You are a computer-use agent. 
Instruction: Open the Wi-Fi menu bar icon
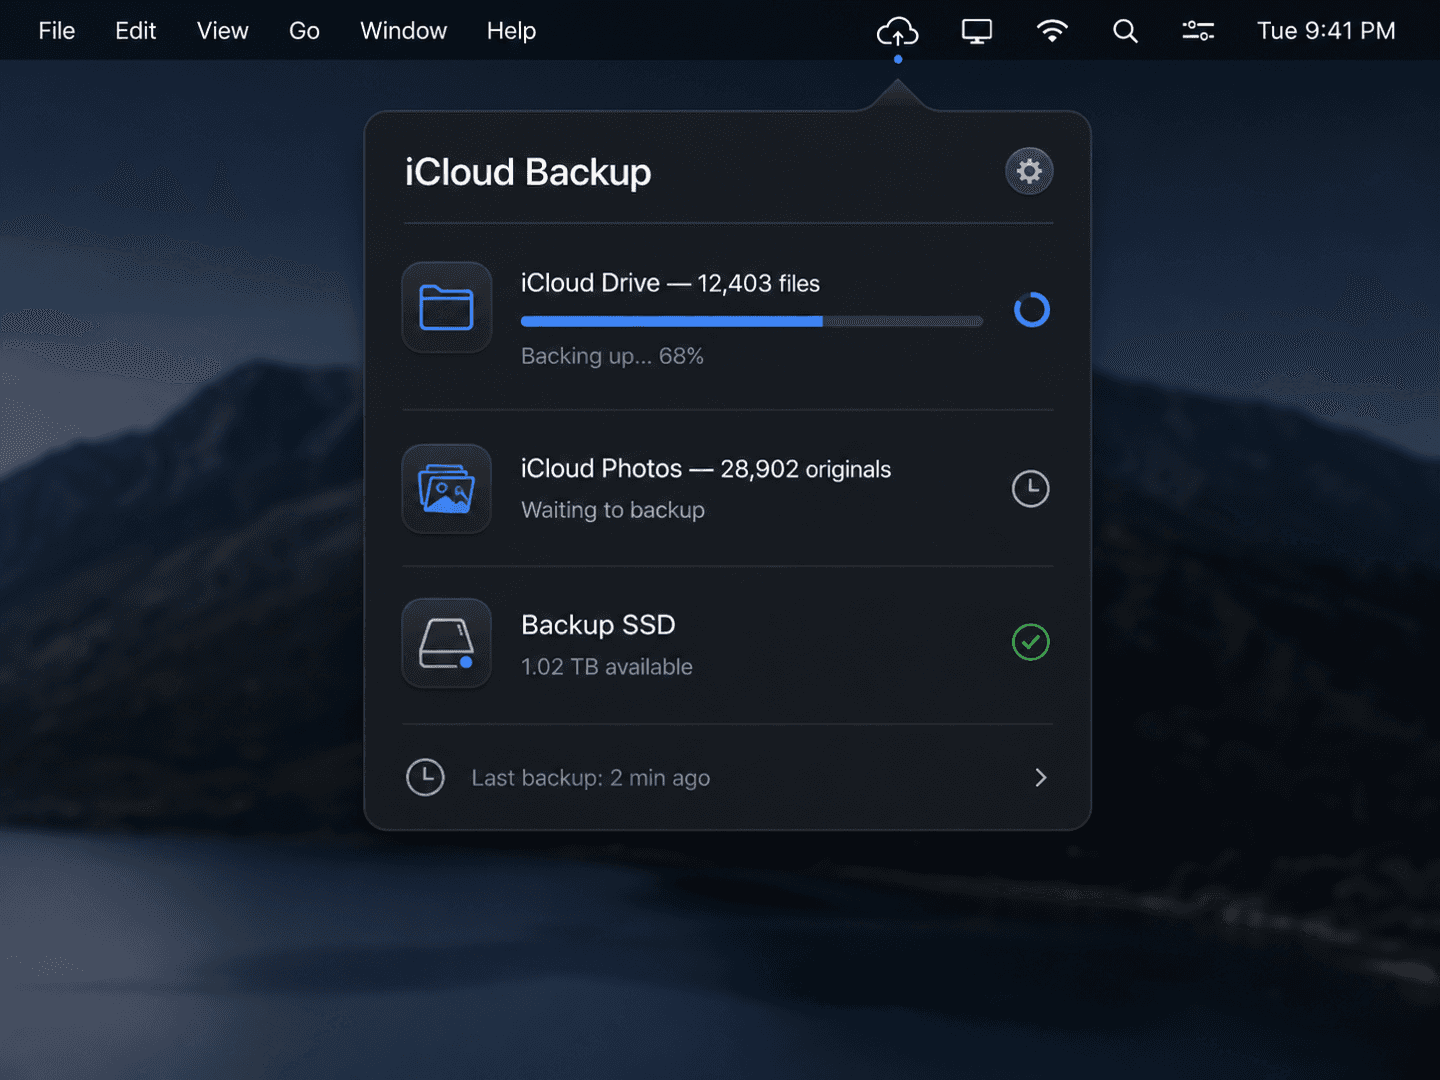[x=1052, y=32]
